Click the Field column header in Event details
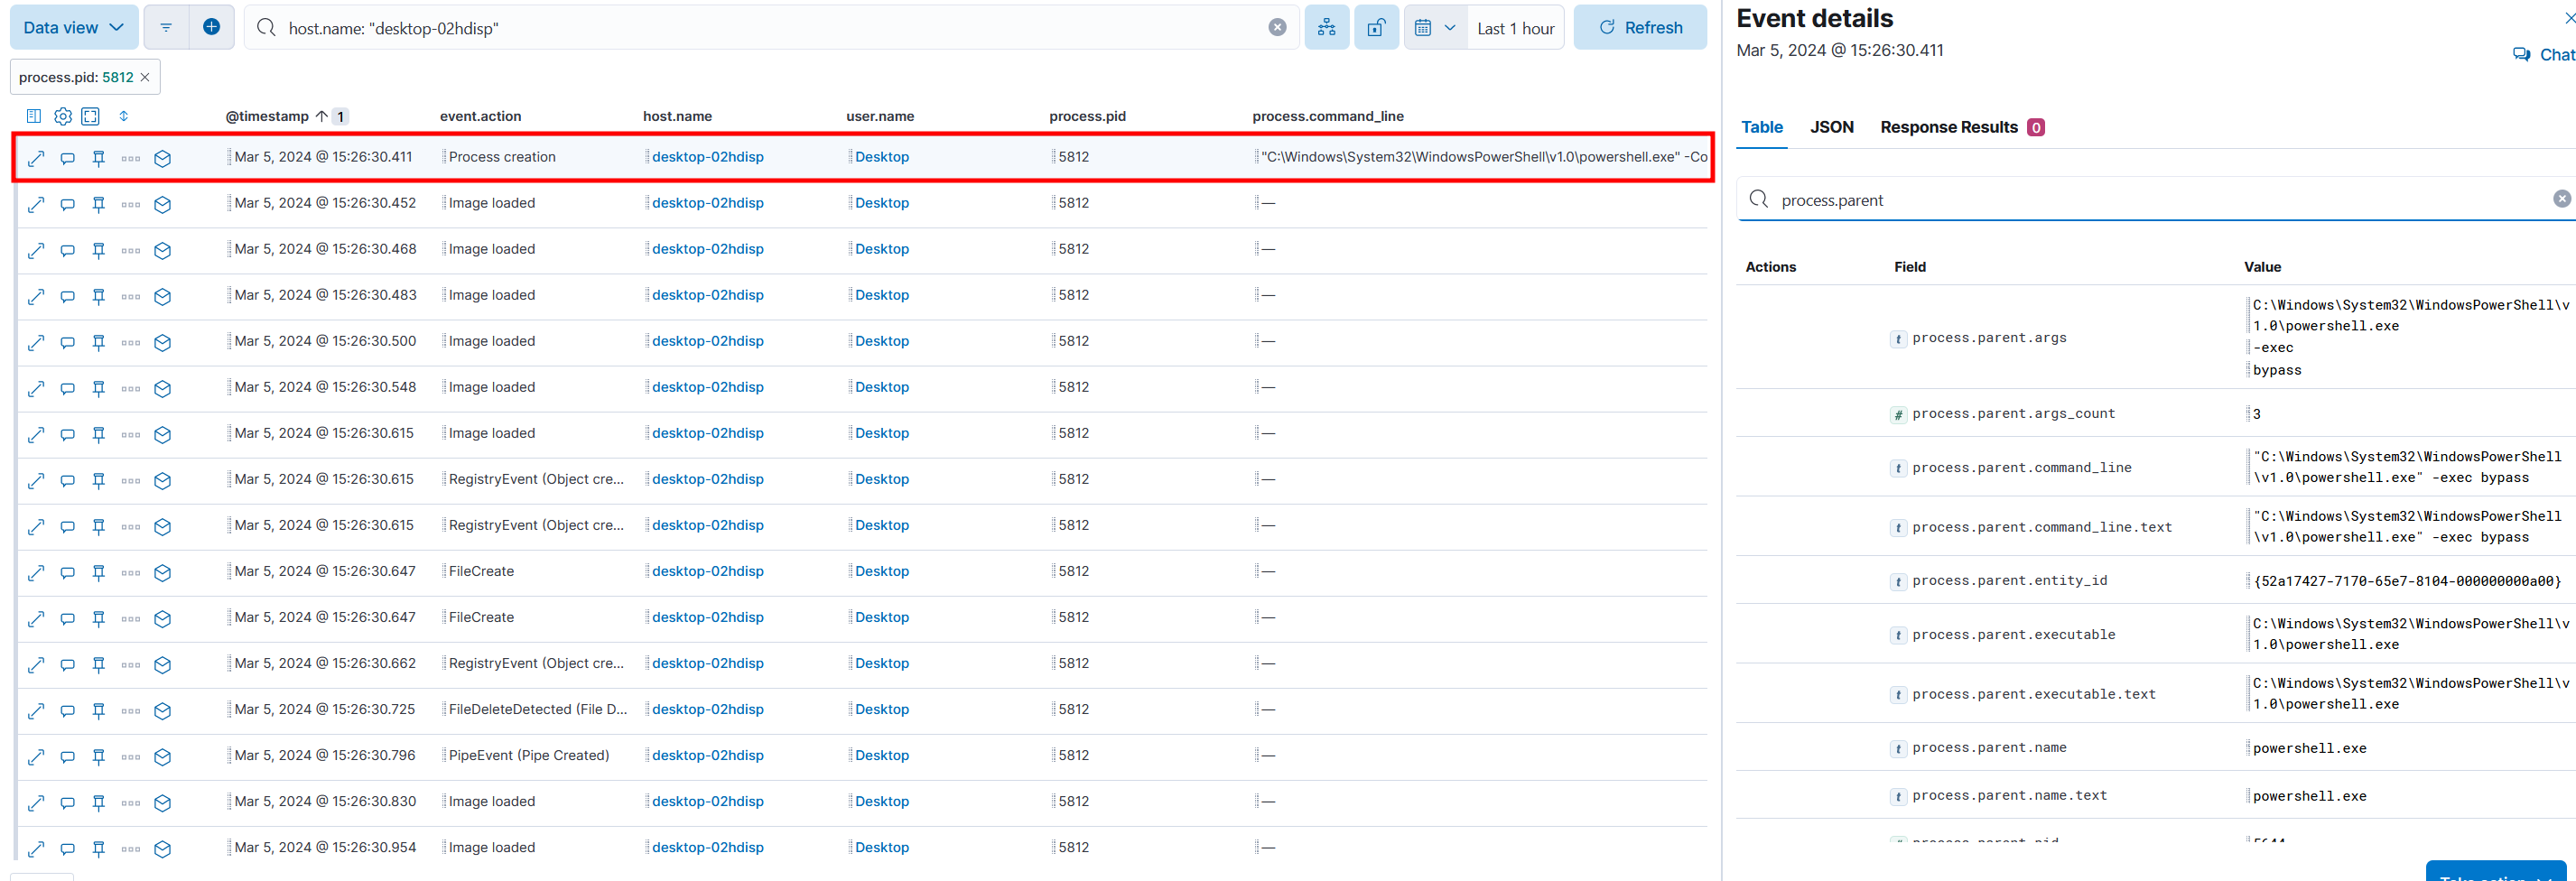Image resolution: width=2576 pixels, height=881 pixels. [x=1909, y=267]
